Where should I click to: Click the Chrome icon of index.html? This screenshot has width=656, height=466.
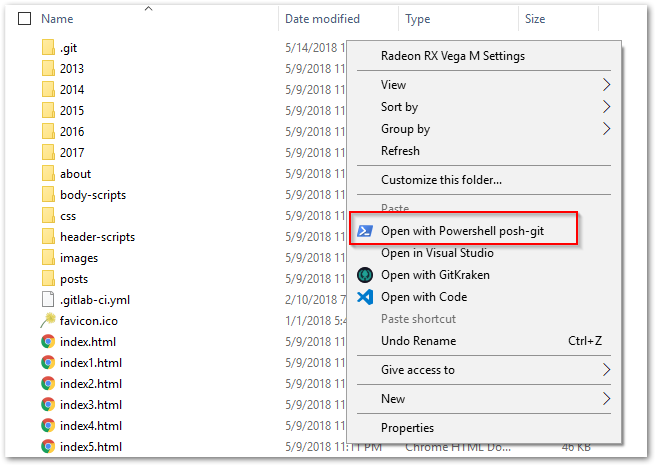(48, 342)
